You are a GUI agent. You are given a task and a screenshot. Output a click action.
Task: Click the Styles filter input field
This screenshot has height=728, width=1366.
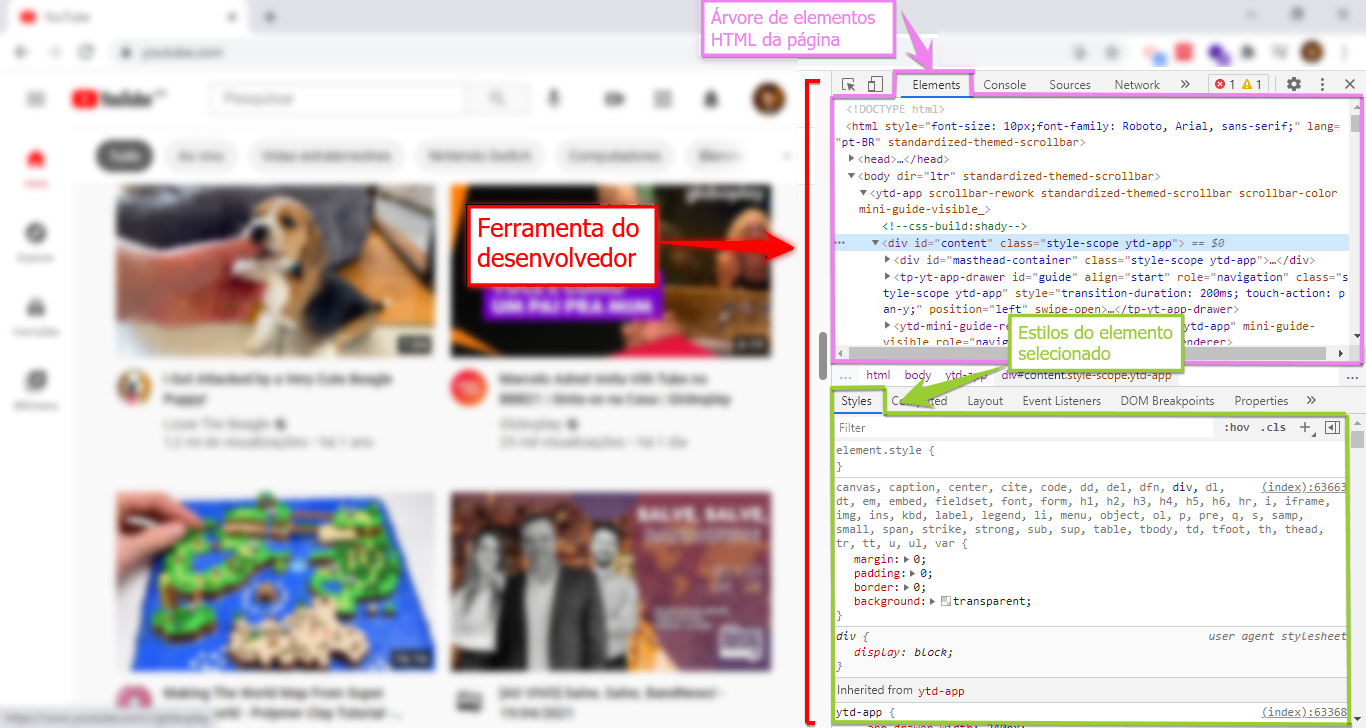pos(1000,427)
